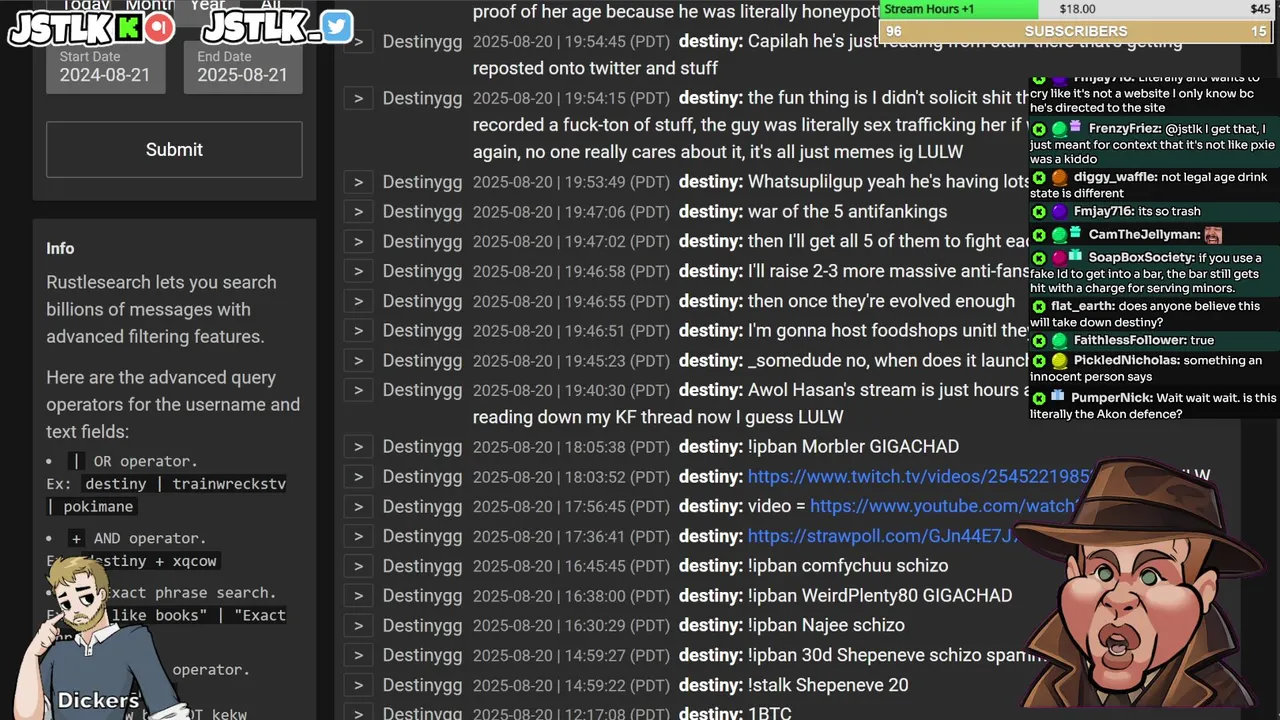
Task: Click the green X icon beside CamTheJellyman
Action: tap(1039, 235)
